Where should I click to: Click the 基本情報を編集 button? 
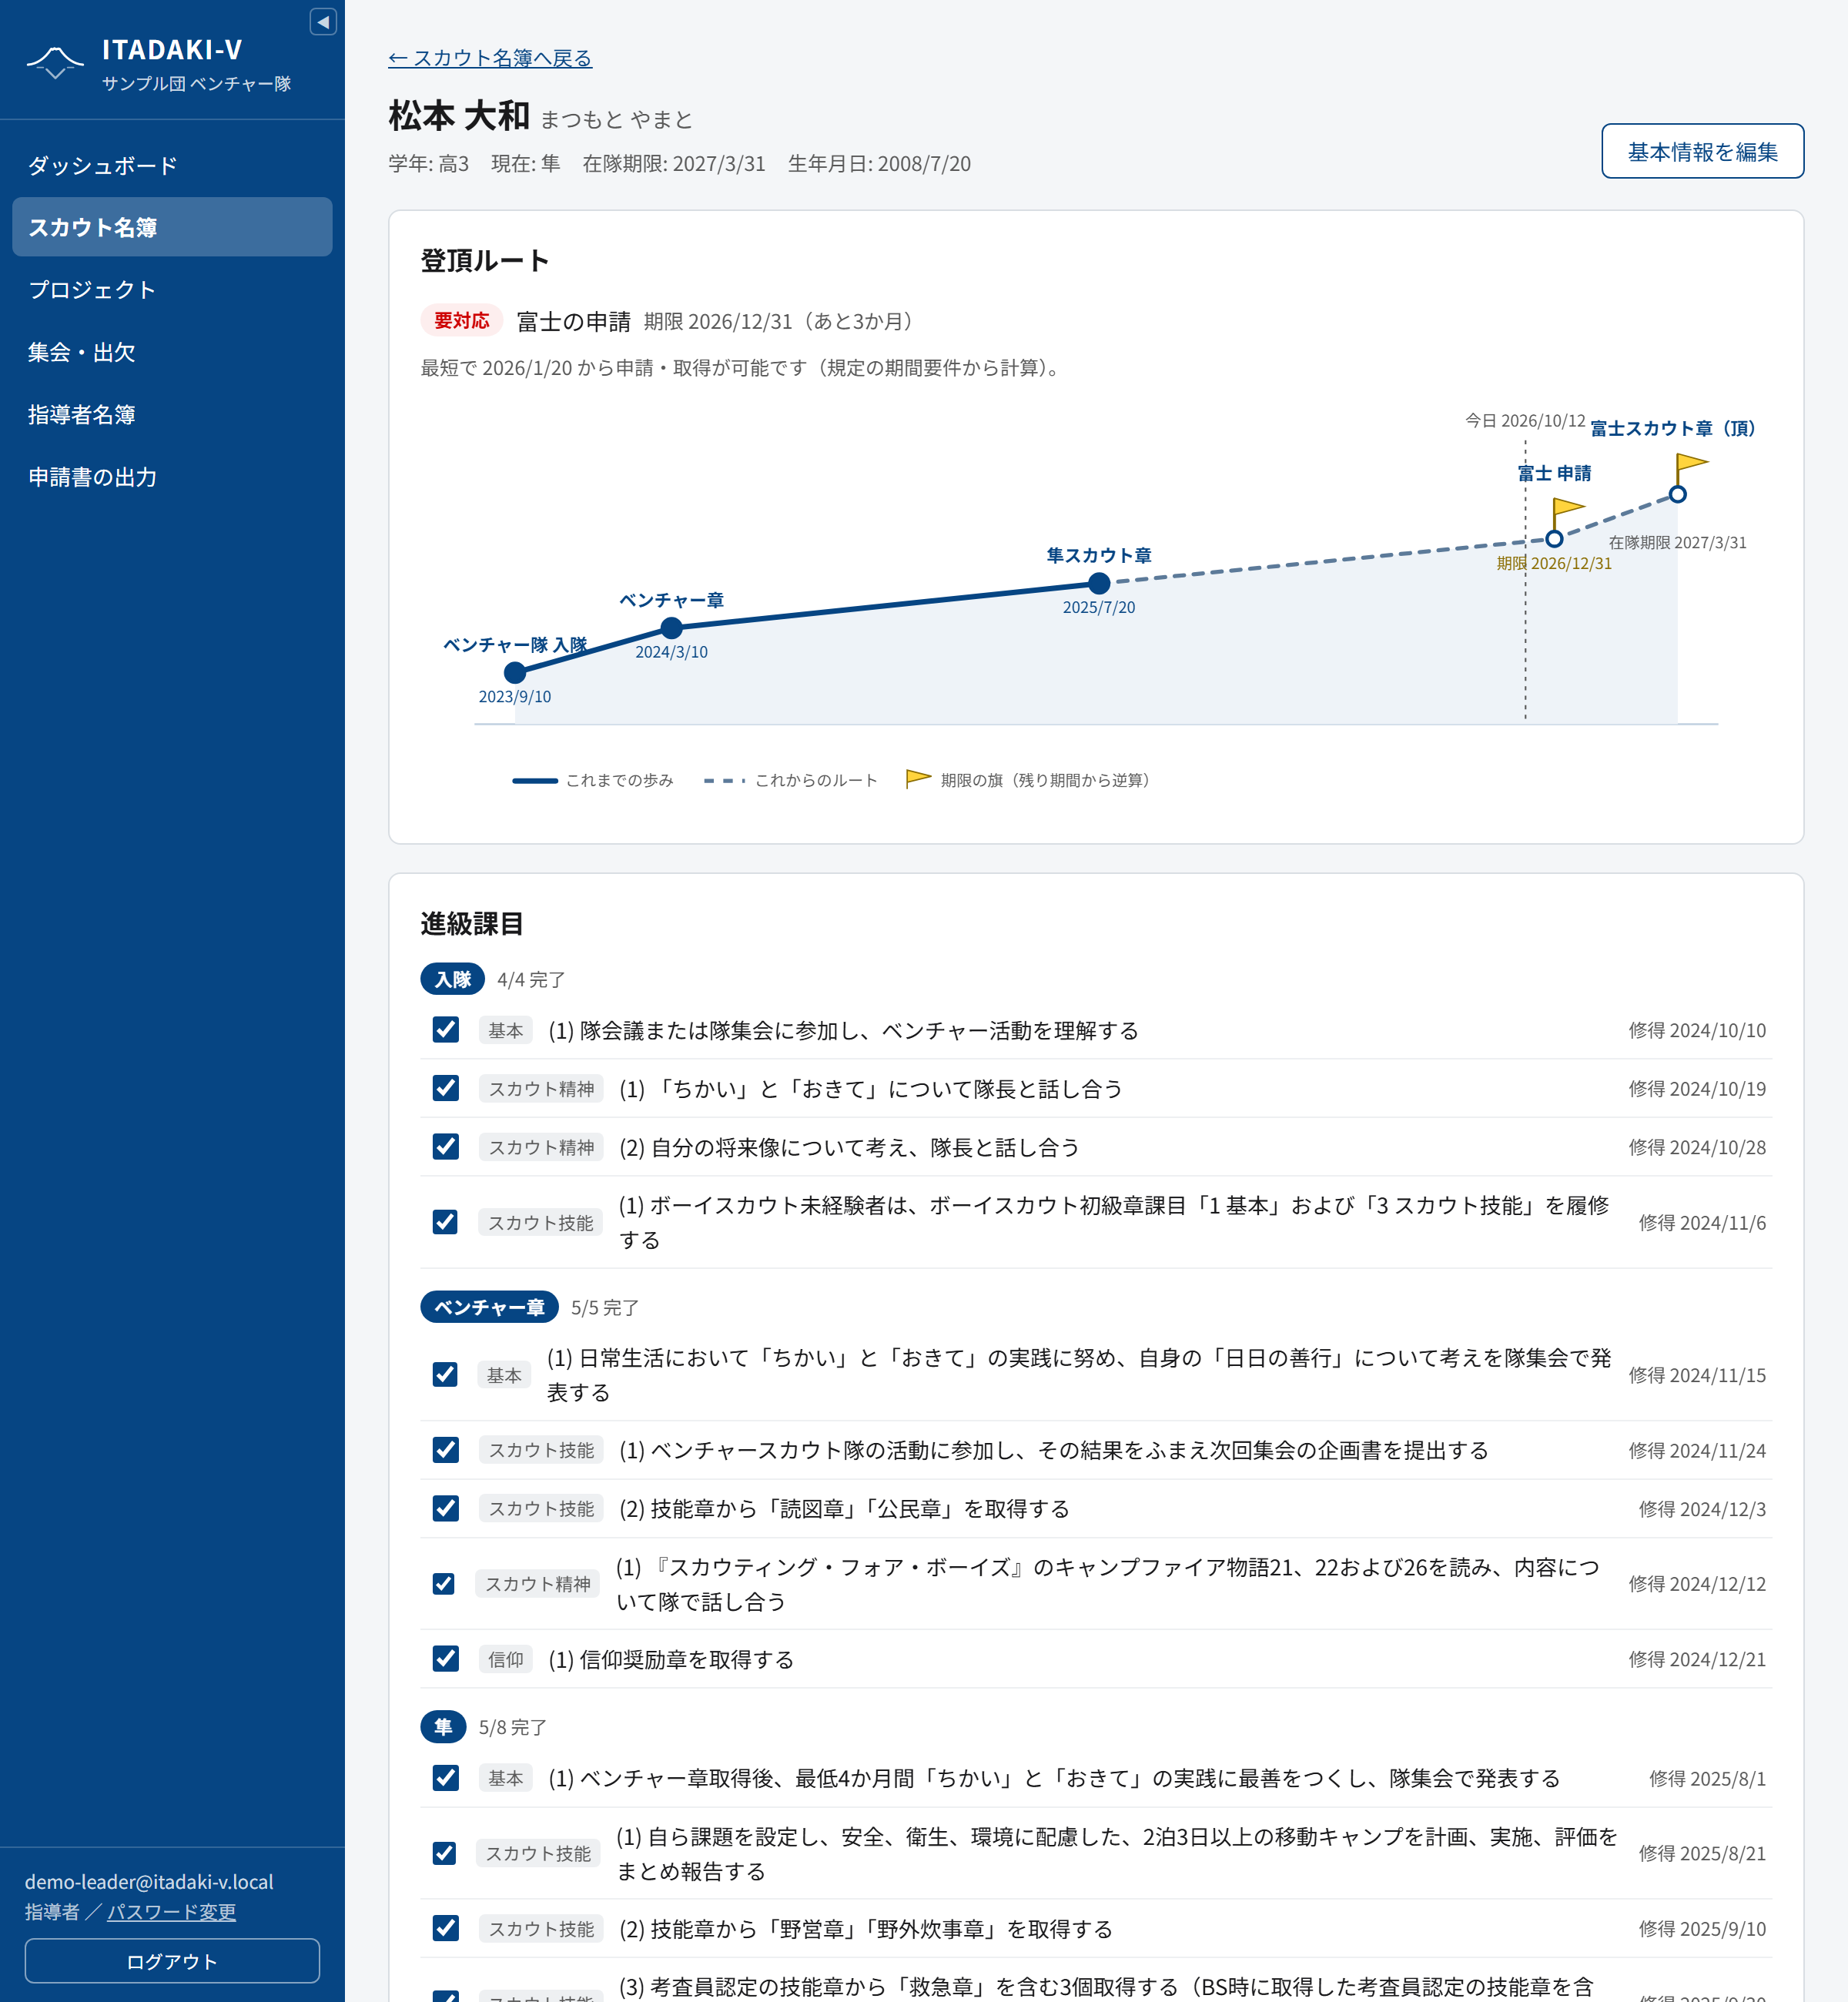pyautogui.click(x=1702, y=151)
